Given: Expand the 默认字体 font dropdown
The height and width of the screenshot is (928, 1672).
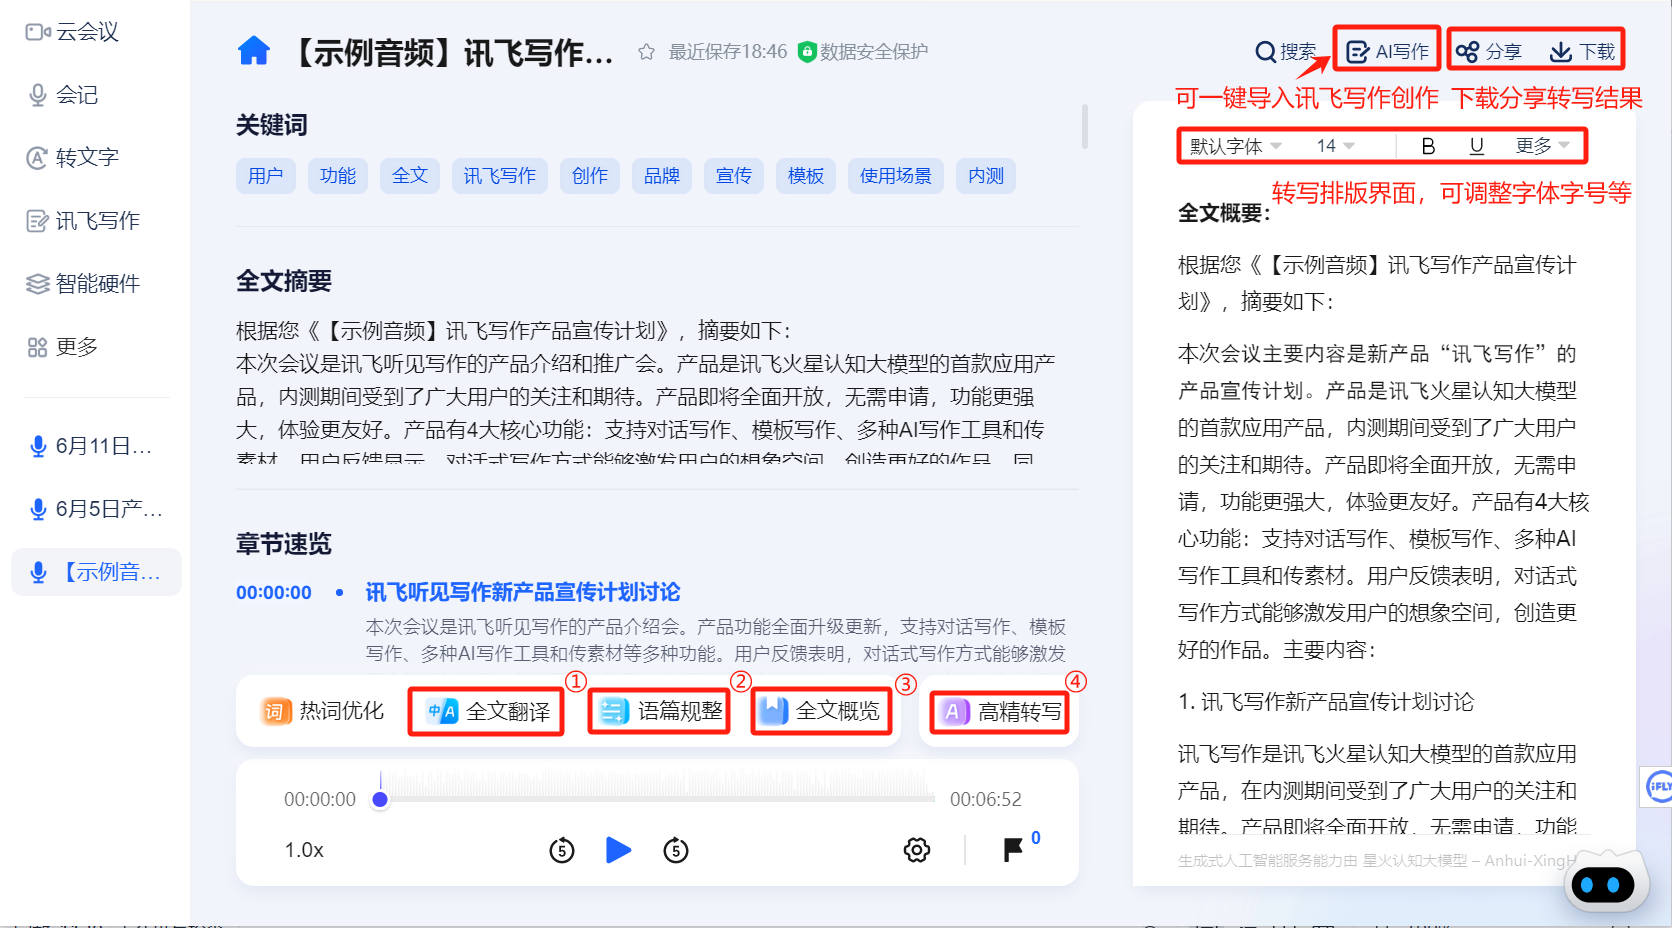Looking at the screenshot, I should [x=1236, y=146].
